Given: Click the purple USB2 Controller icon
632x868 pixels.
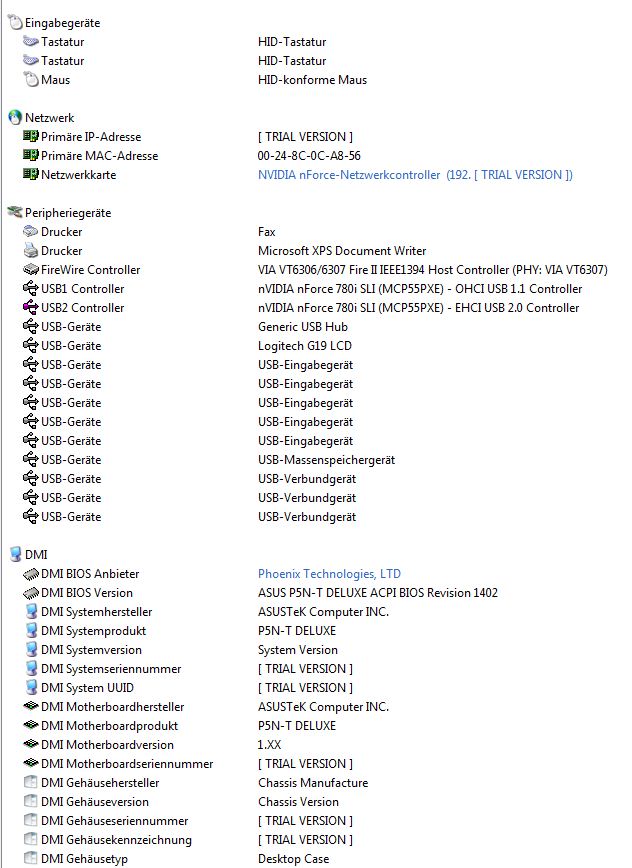Looking at the screenshot, I should 30,307.
